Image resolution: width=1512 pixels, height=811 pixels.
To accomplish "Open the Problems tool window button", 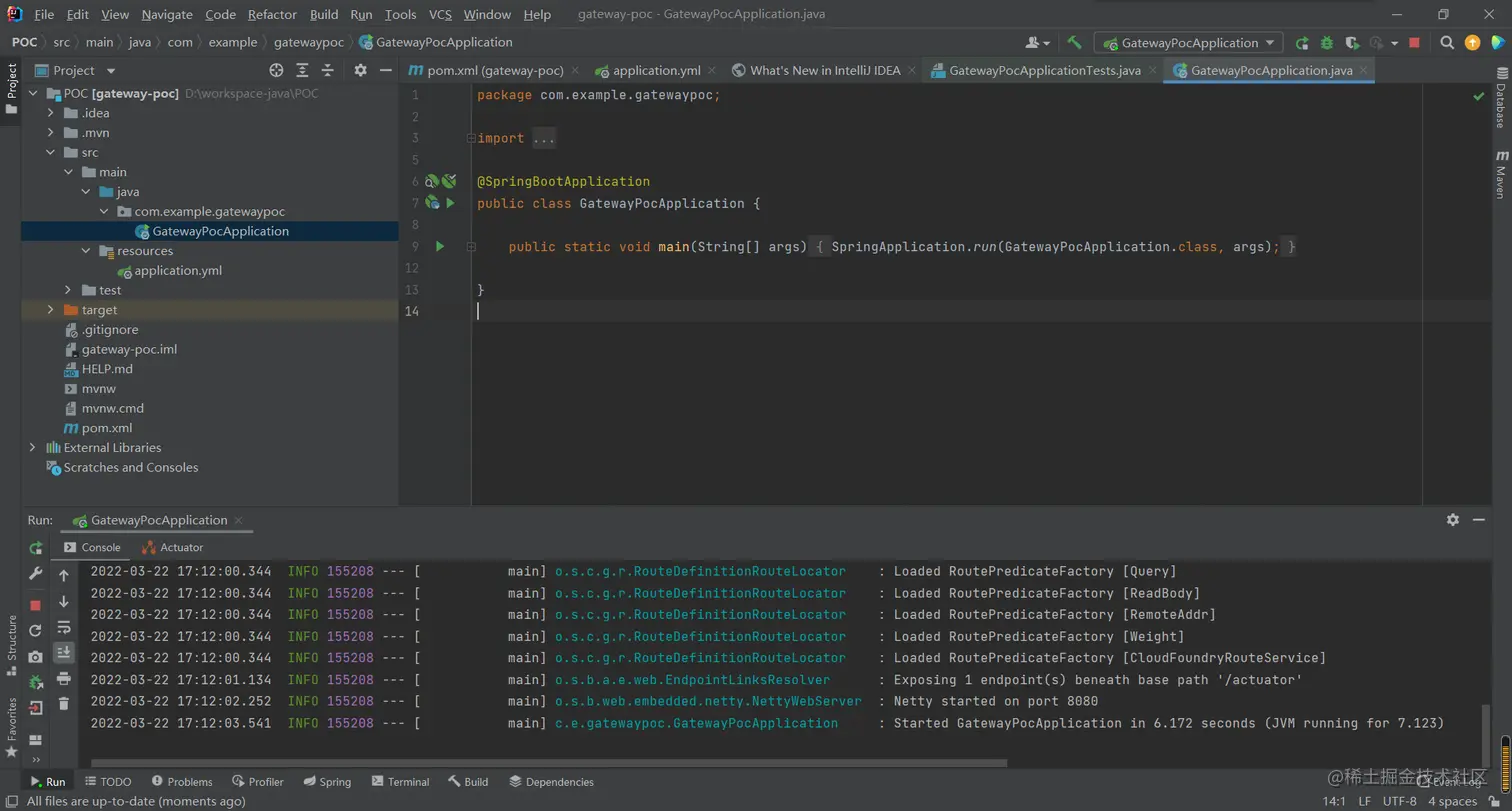I will [181, 782].
